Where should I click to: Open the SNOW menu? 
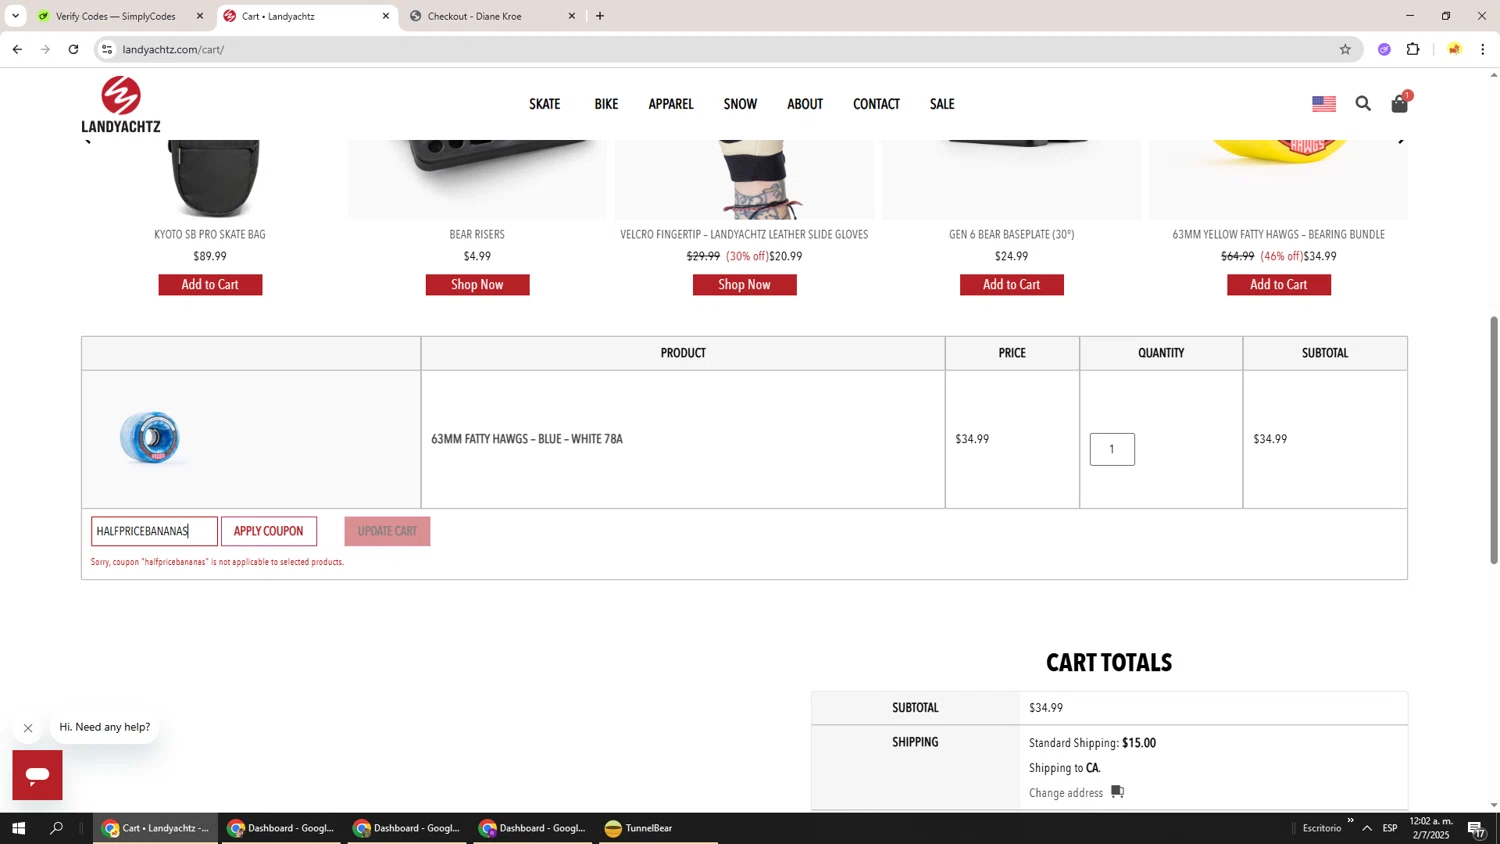pos(740,104)
